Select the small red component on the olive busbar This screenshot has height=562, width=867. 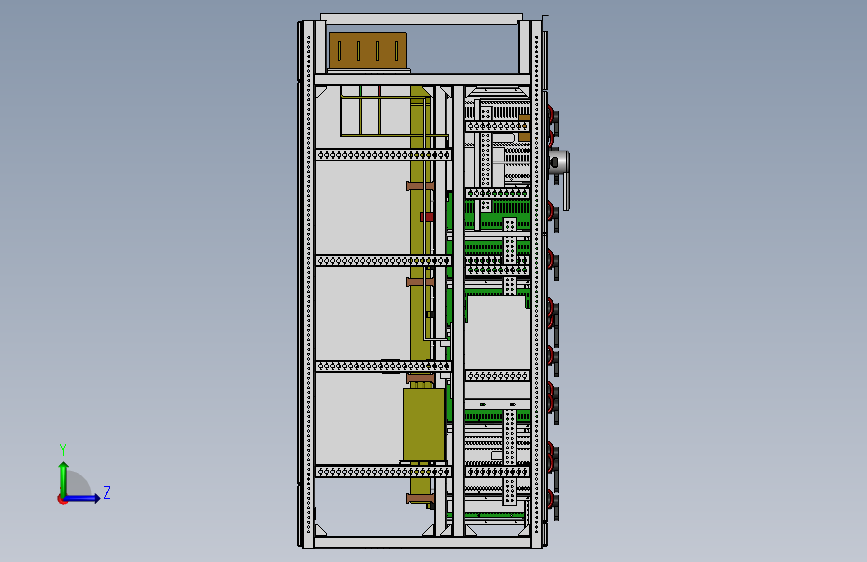[426, 217]
